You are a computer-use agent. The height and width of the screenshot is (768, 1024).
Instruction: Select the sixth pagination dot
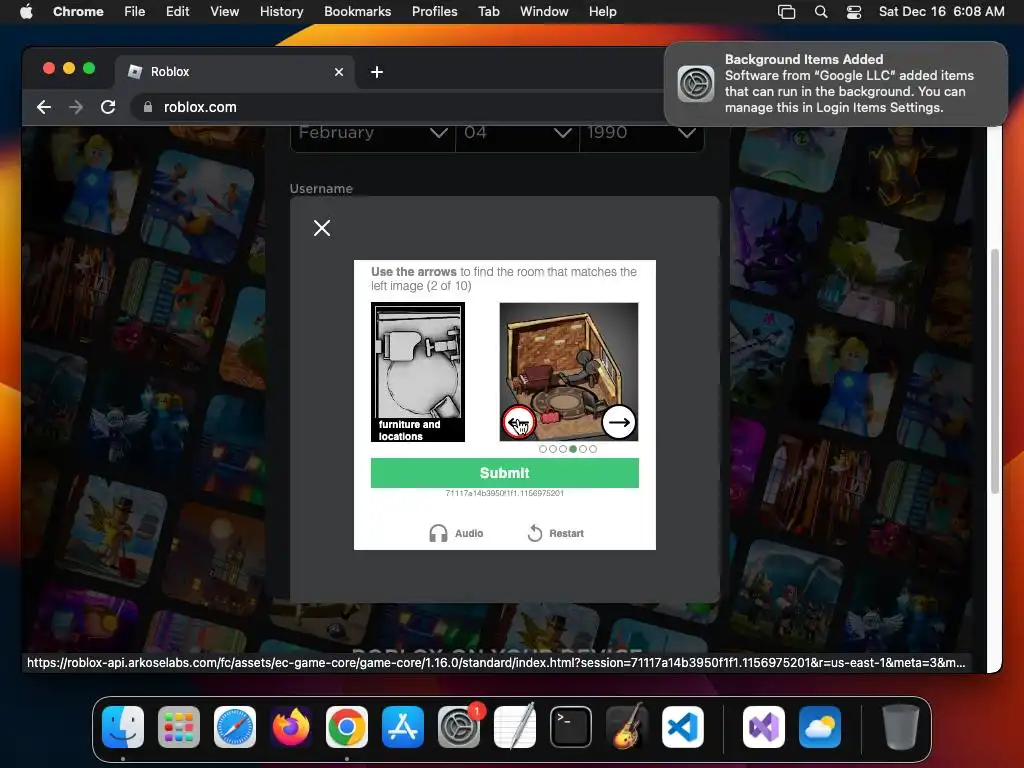pyautogui.click(x=593, y=449)
